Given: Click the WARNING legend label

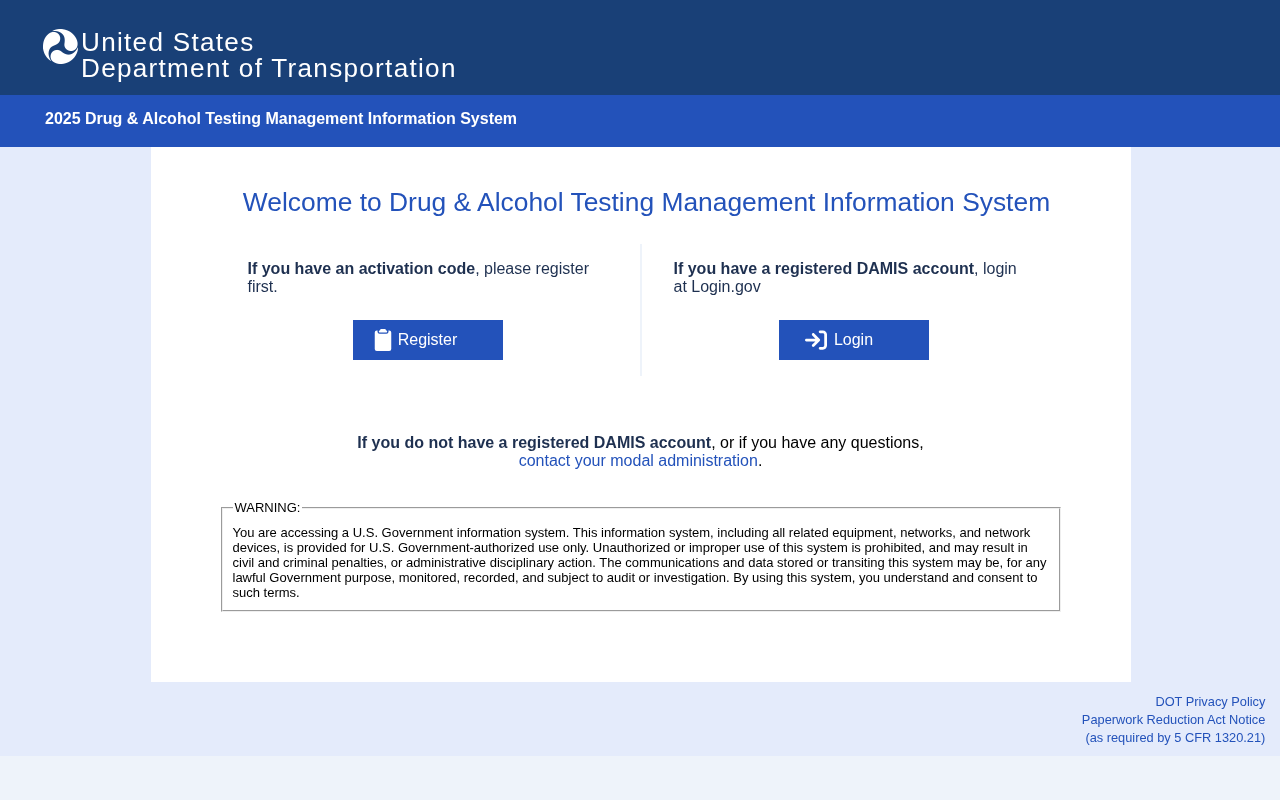Looking at the screenshot, I should click(267, 508).
